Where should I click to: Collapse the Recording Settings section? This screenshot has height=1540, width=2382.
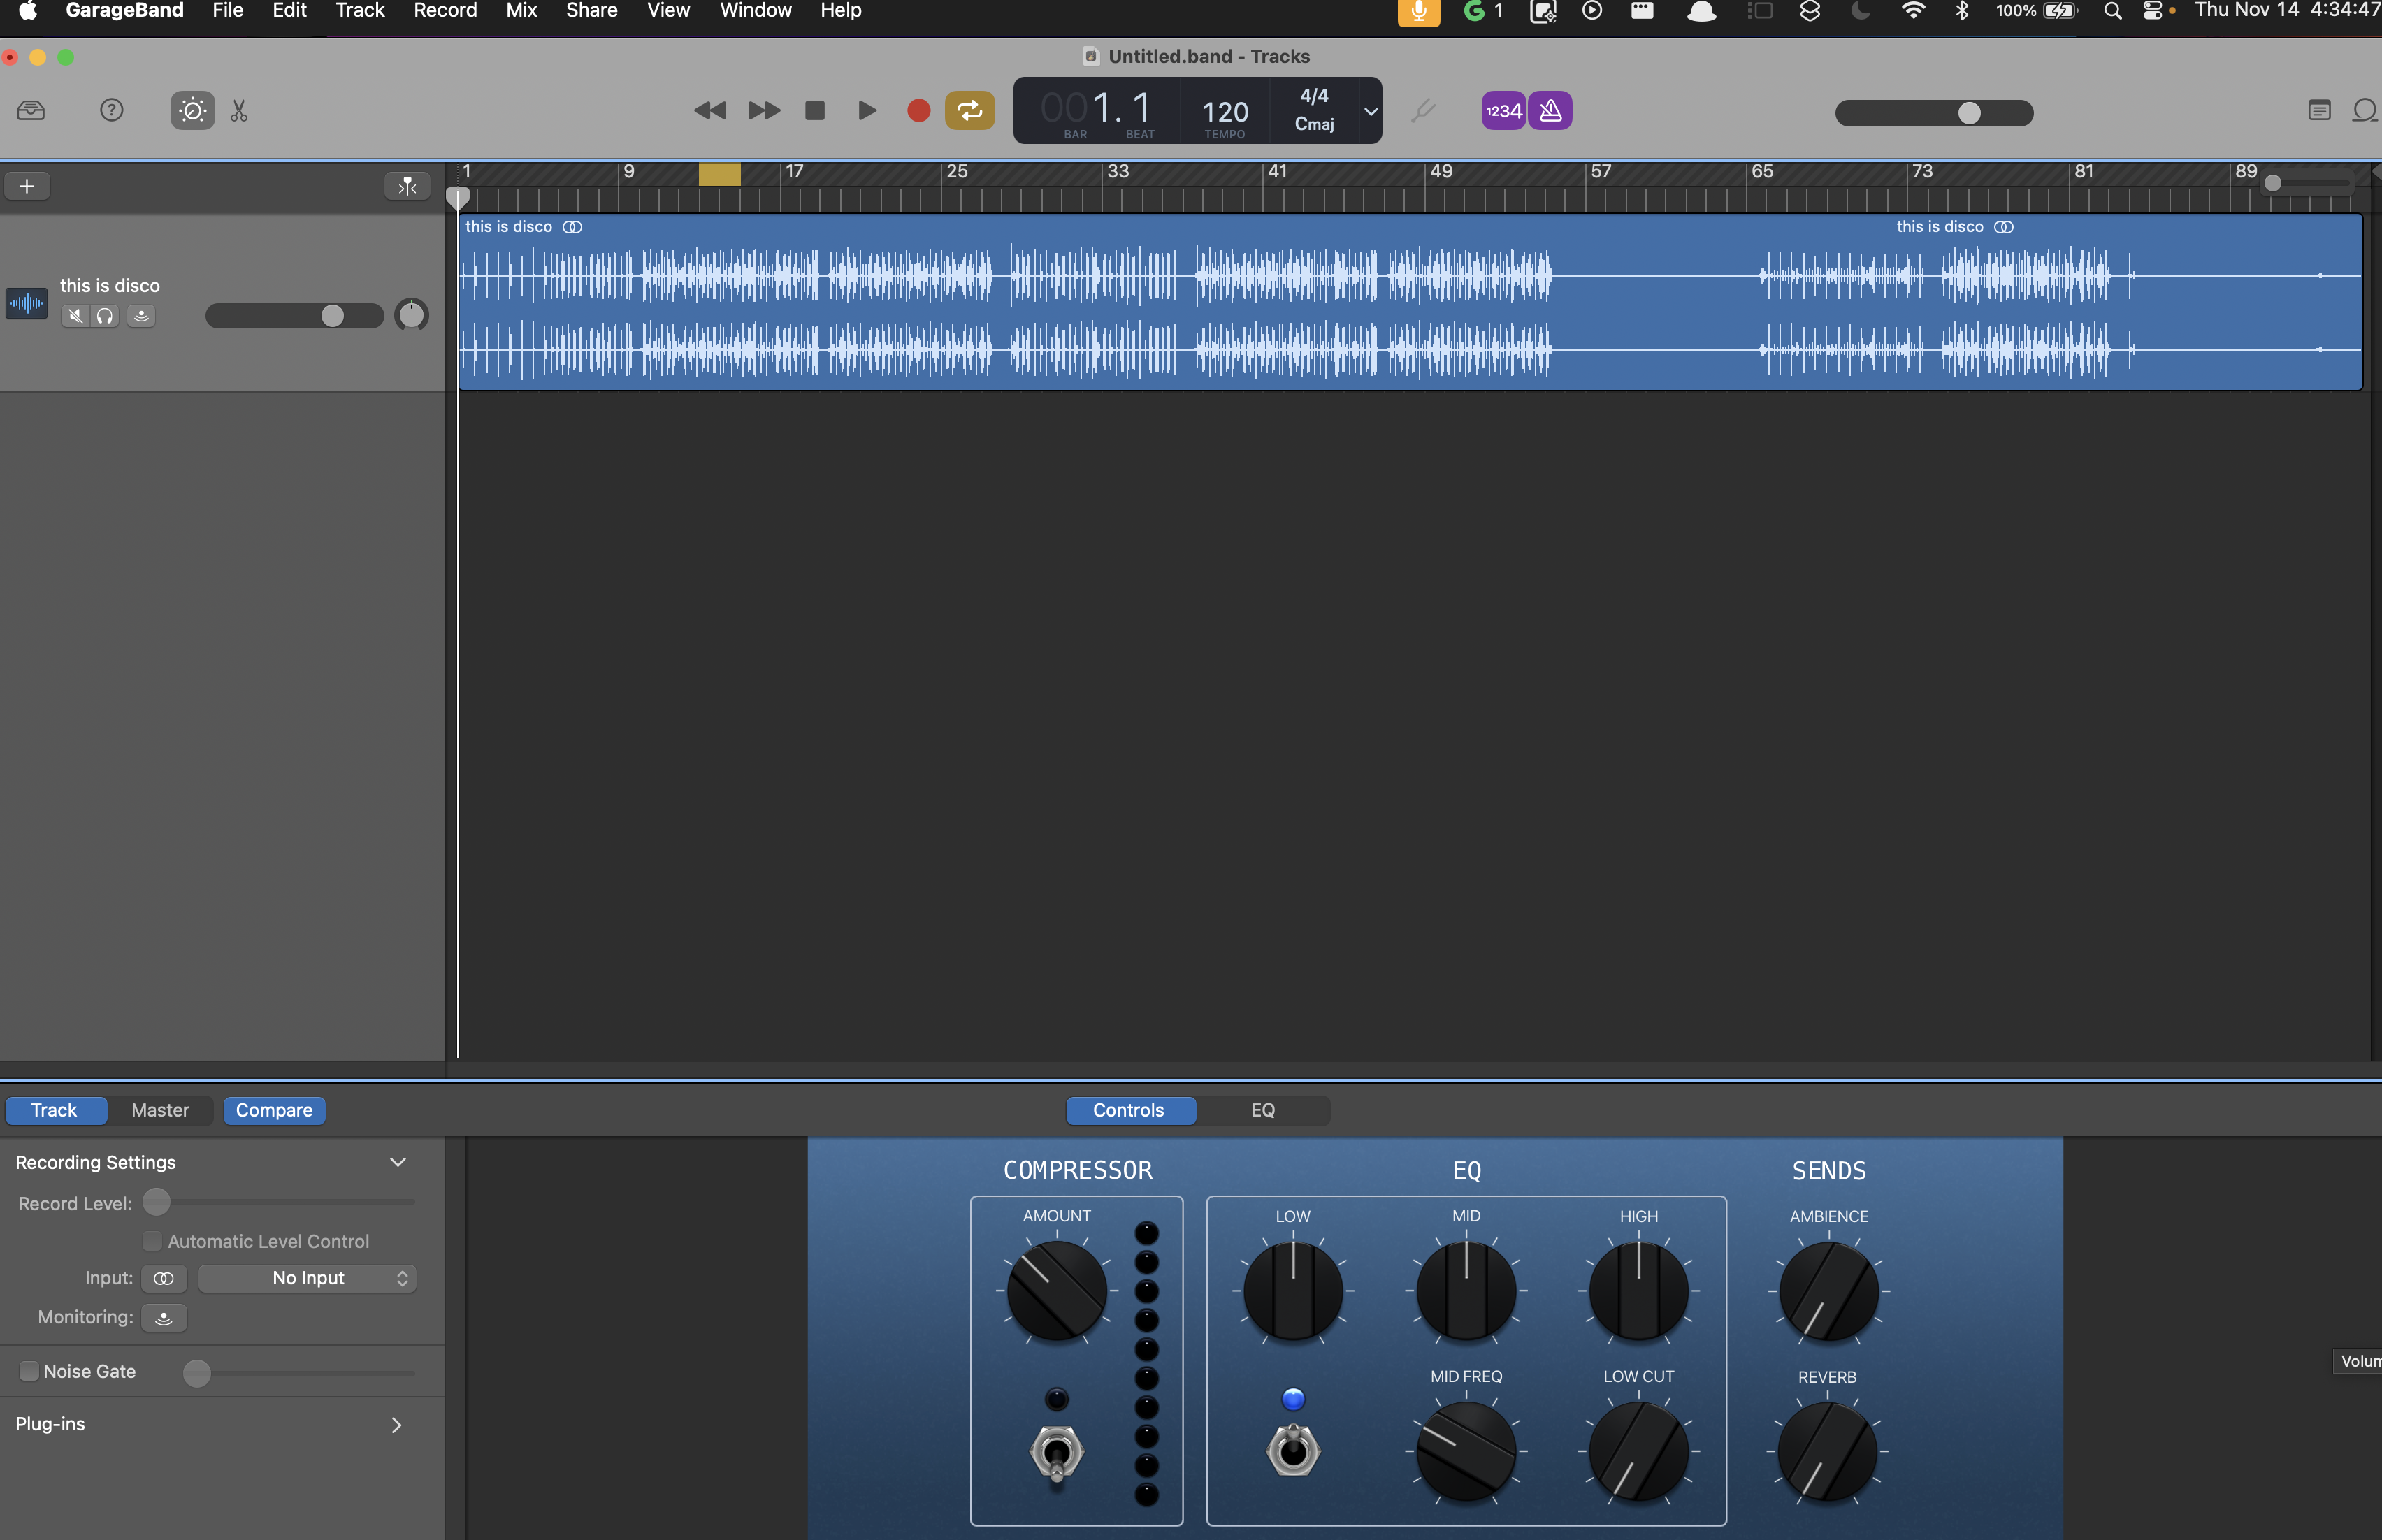coord(398,1162)
